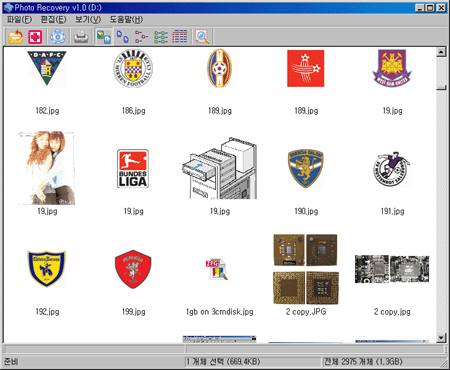Select the St. Mirren football crest thumbnail
Image resolution: width=450 pixels, height=370 pixels.
133,68
